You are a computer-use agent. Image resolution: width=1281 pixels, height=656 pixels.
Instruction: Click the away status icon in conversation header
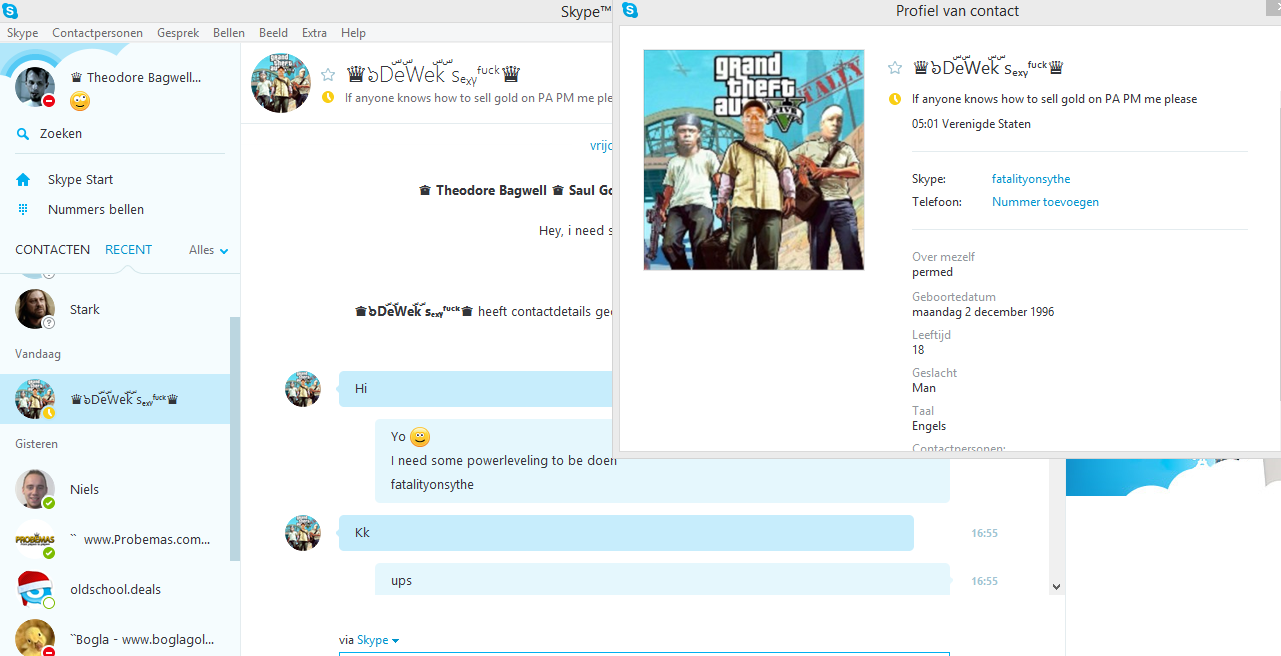pyautogui.click(x=328, y=98)
